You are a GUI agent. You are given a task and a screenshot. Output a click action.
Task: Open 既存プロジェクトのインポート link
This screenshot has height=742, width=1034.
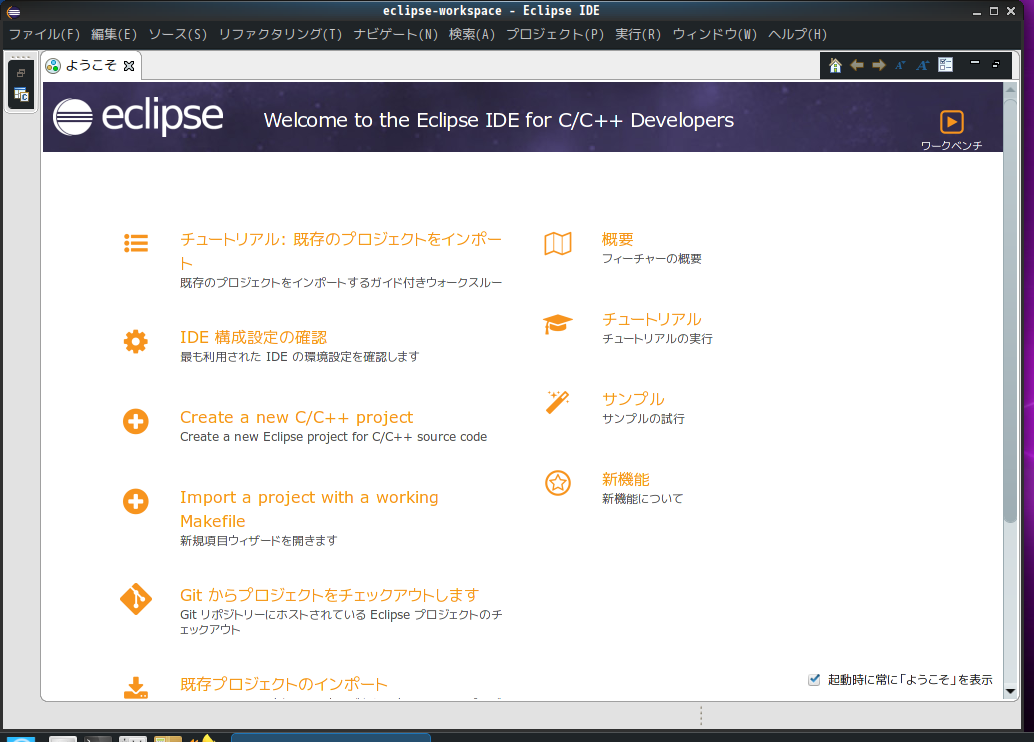[284, 684]
